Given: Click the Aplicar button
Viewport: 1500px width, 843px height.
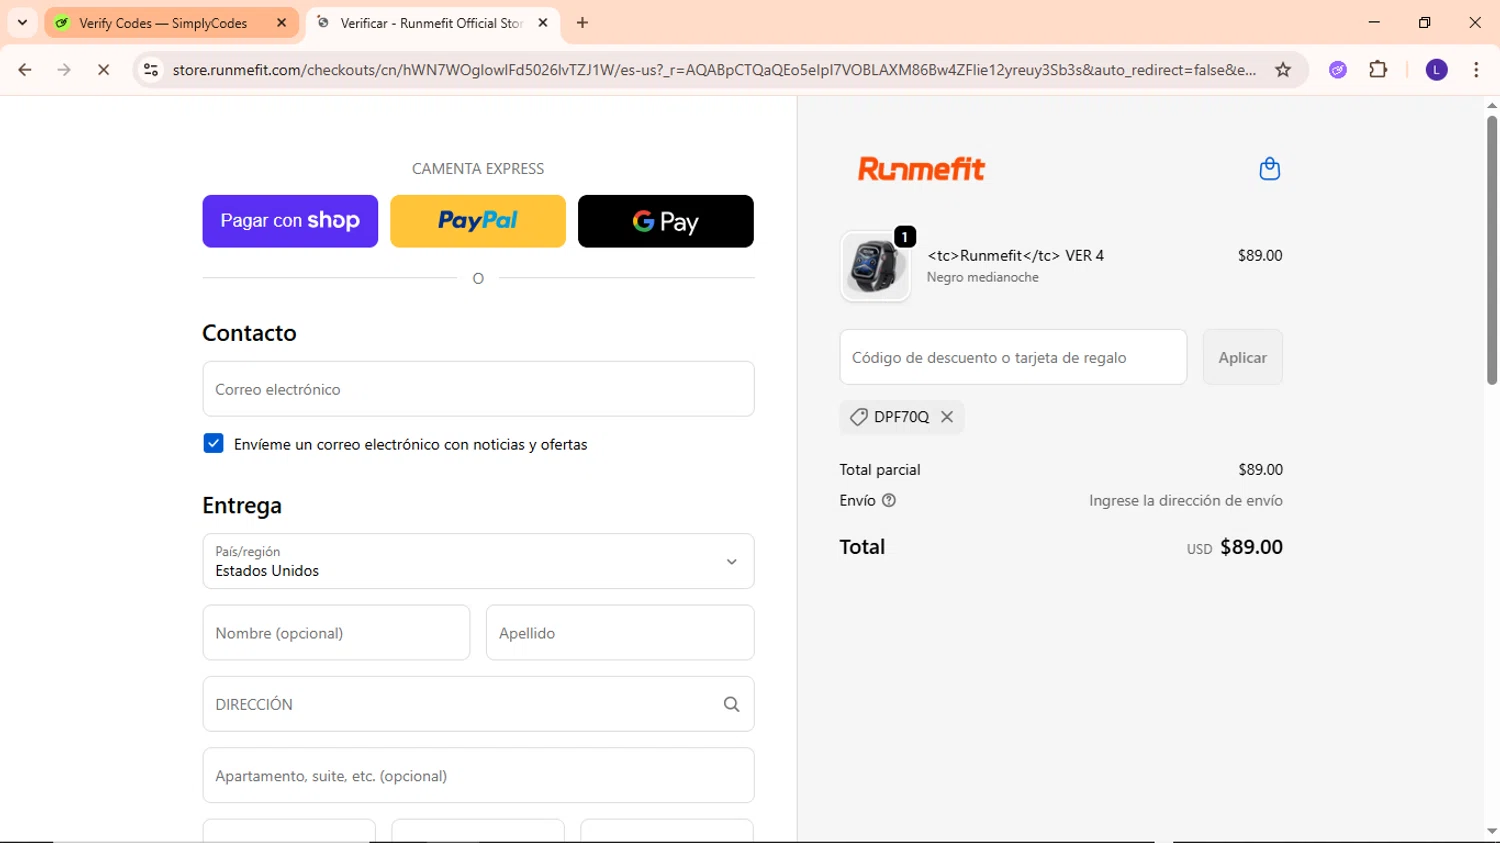Looking at the screenshot, I should click(x=1242, y=357).
